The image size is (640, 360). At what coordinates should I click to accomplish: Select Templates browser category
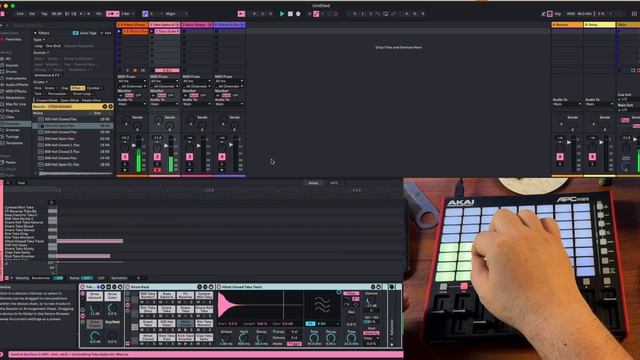[x=14, y=143]
